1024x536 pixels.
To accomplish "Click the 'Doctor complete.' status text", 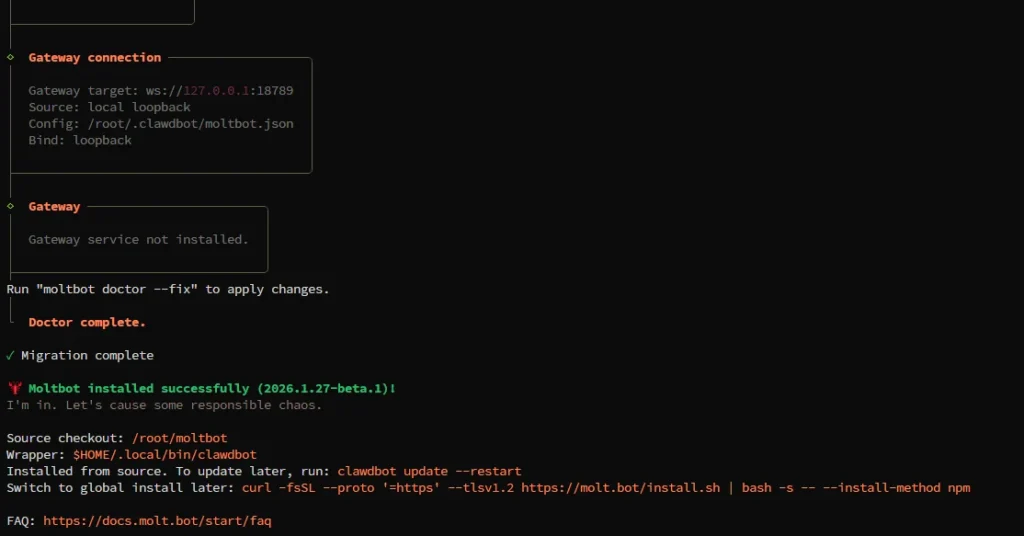I will pyautogui.click(x=87, y=322).
